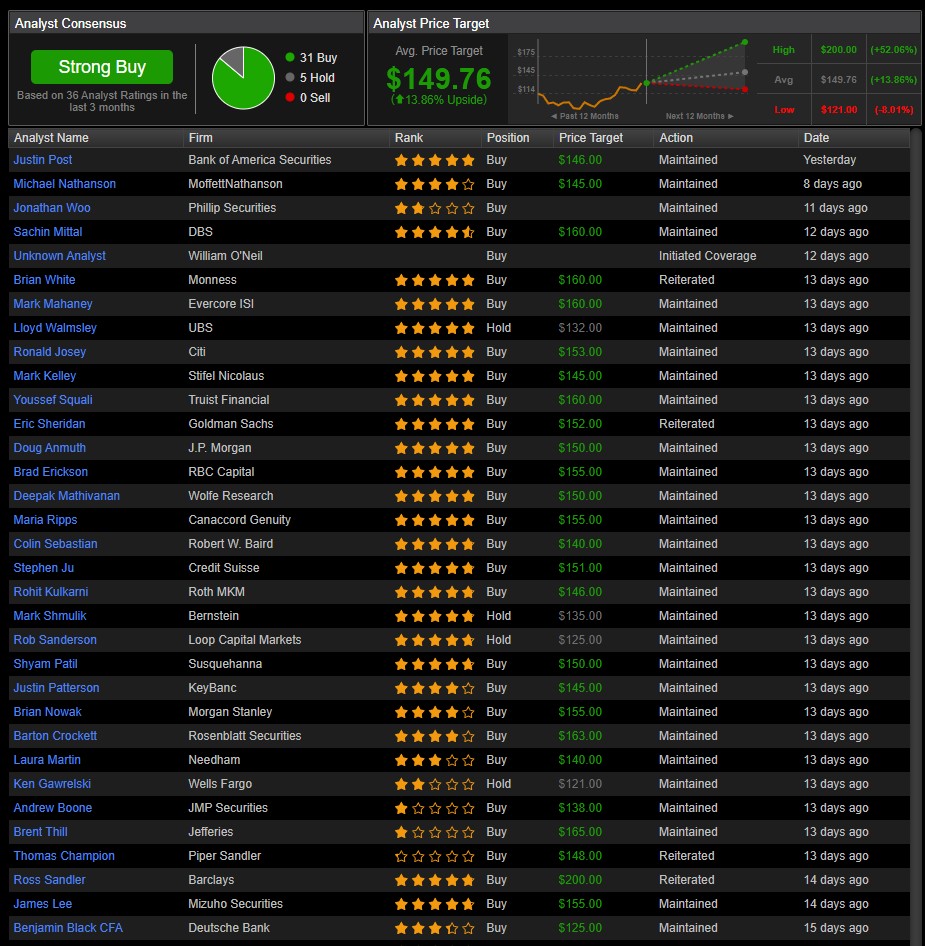Open Rohit Kulkarni analyst link
925x946 pixels.
[51, 592]
